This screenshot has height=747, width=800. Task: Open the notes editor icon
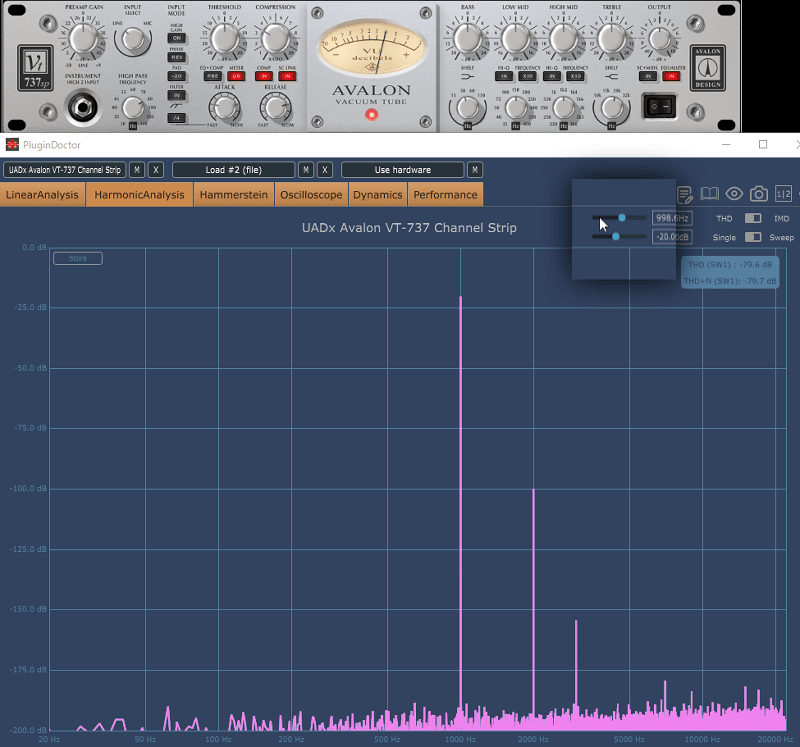[685, 194]
